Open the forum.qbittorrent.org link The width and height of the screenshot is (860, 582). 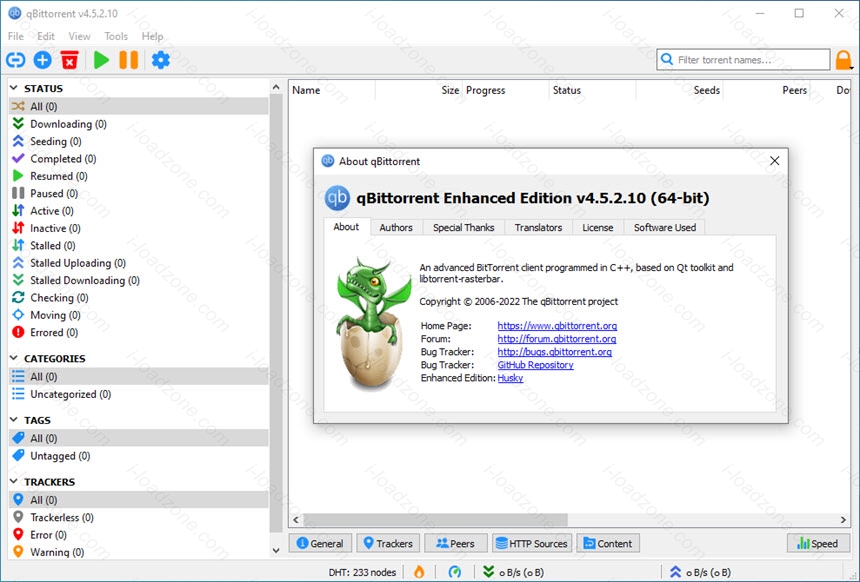557,339
